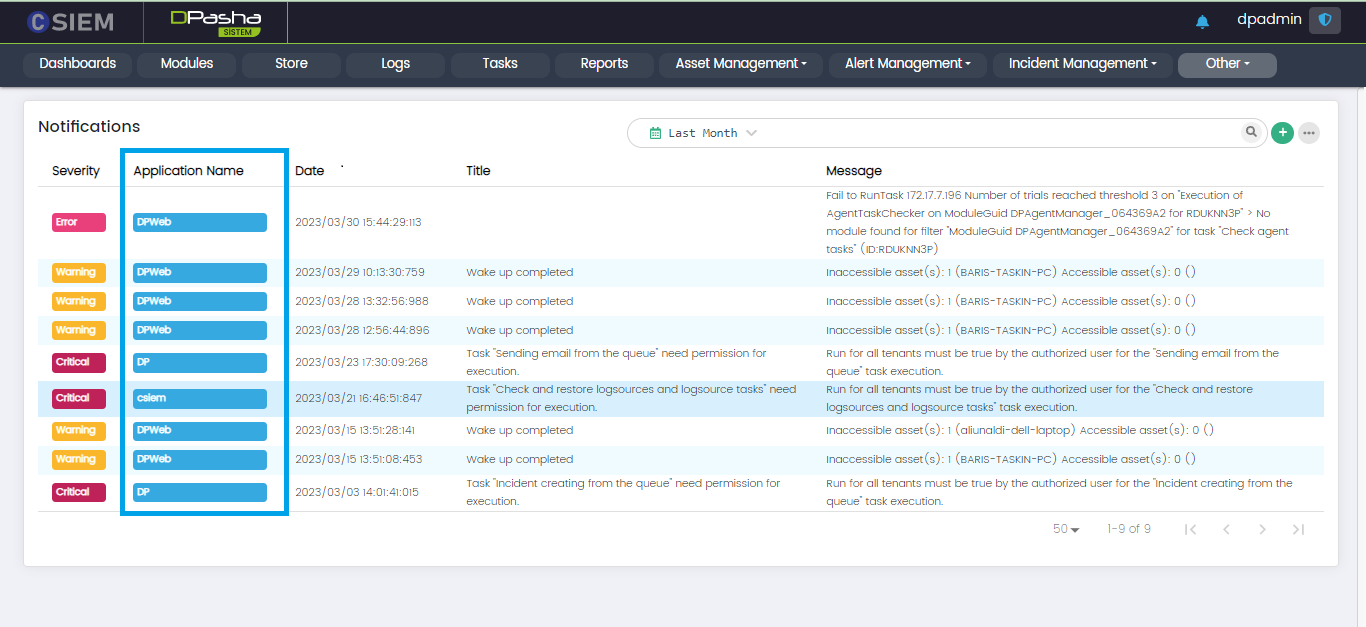Viewport: 1366px width, 627px height.
Task: Click the shield icon next to dpadmin
Action: 1325,20
